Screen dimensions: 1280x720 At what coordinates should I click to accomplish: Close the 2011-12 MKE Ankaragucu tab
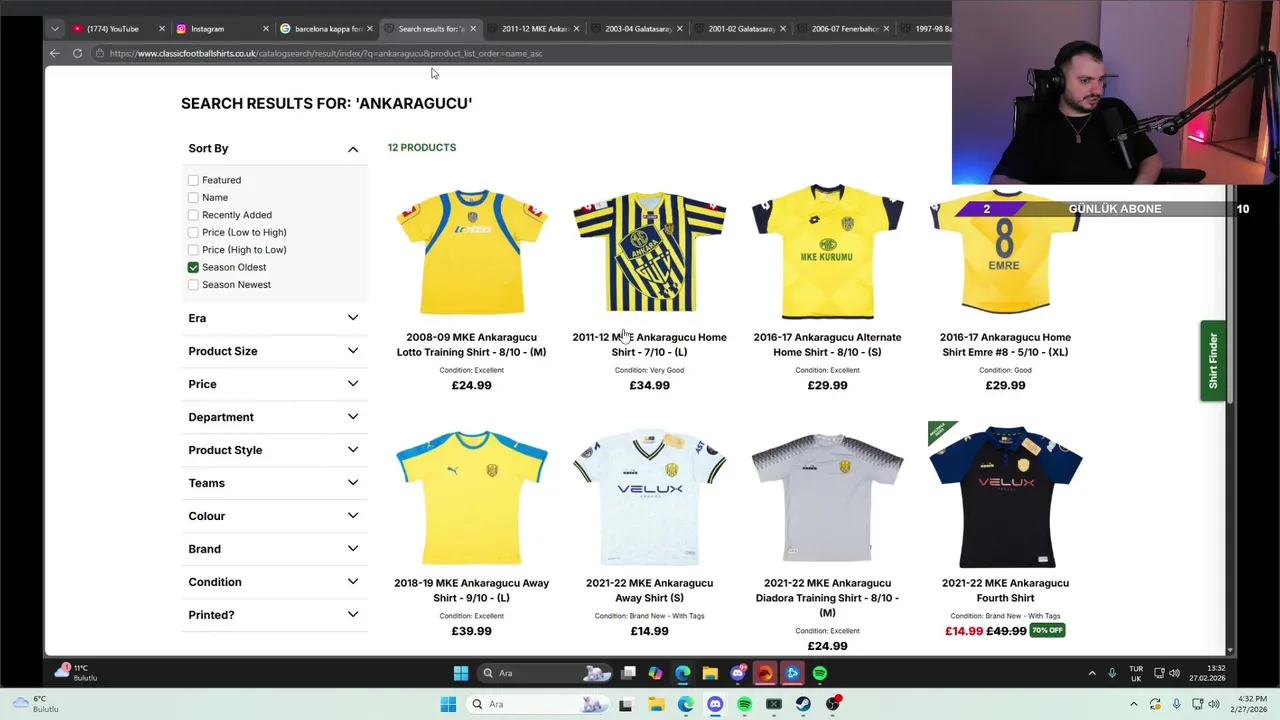pyautogui.click(x=576, y=29)
